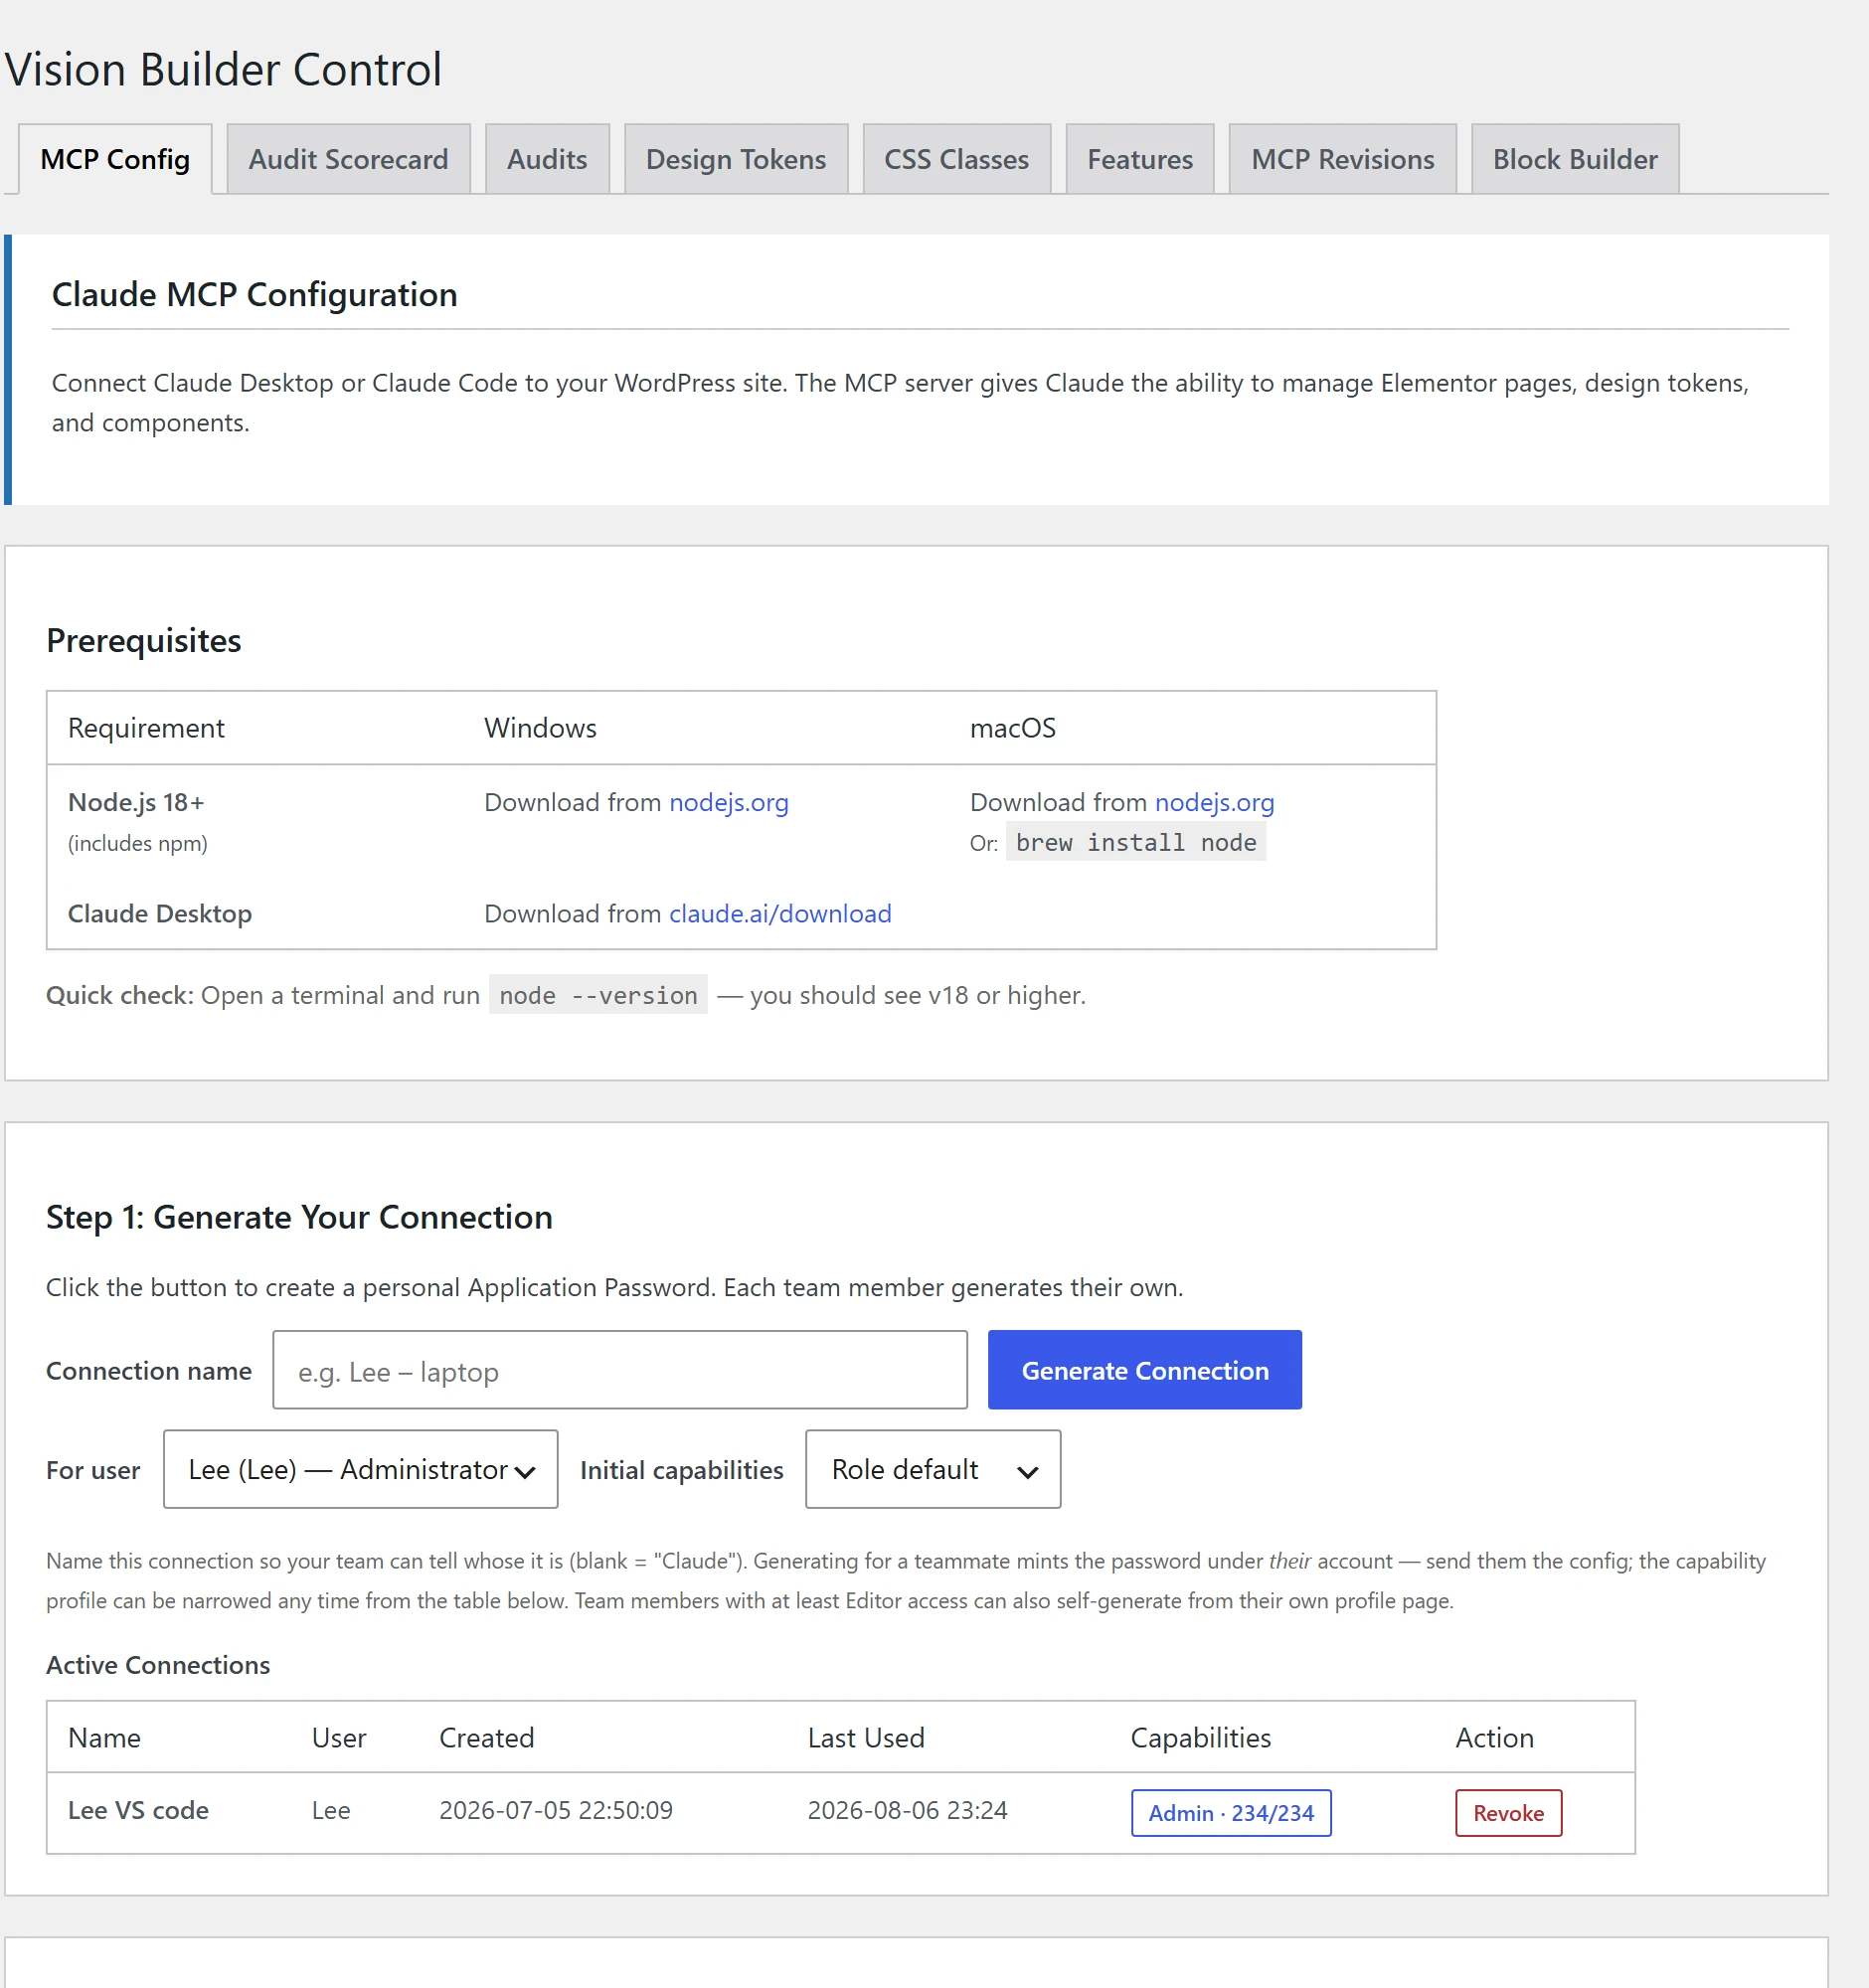Click the 'User' column header in Active Connections
1869x1988 pixels.
[339, 1738]
